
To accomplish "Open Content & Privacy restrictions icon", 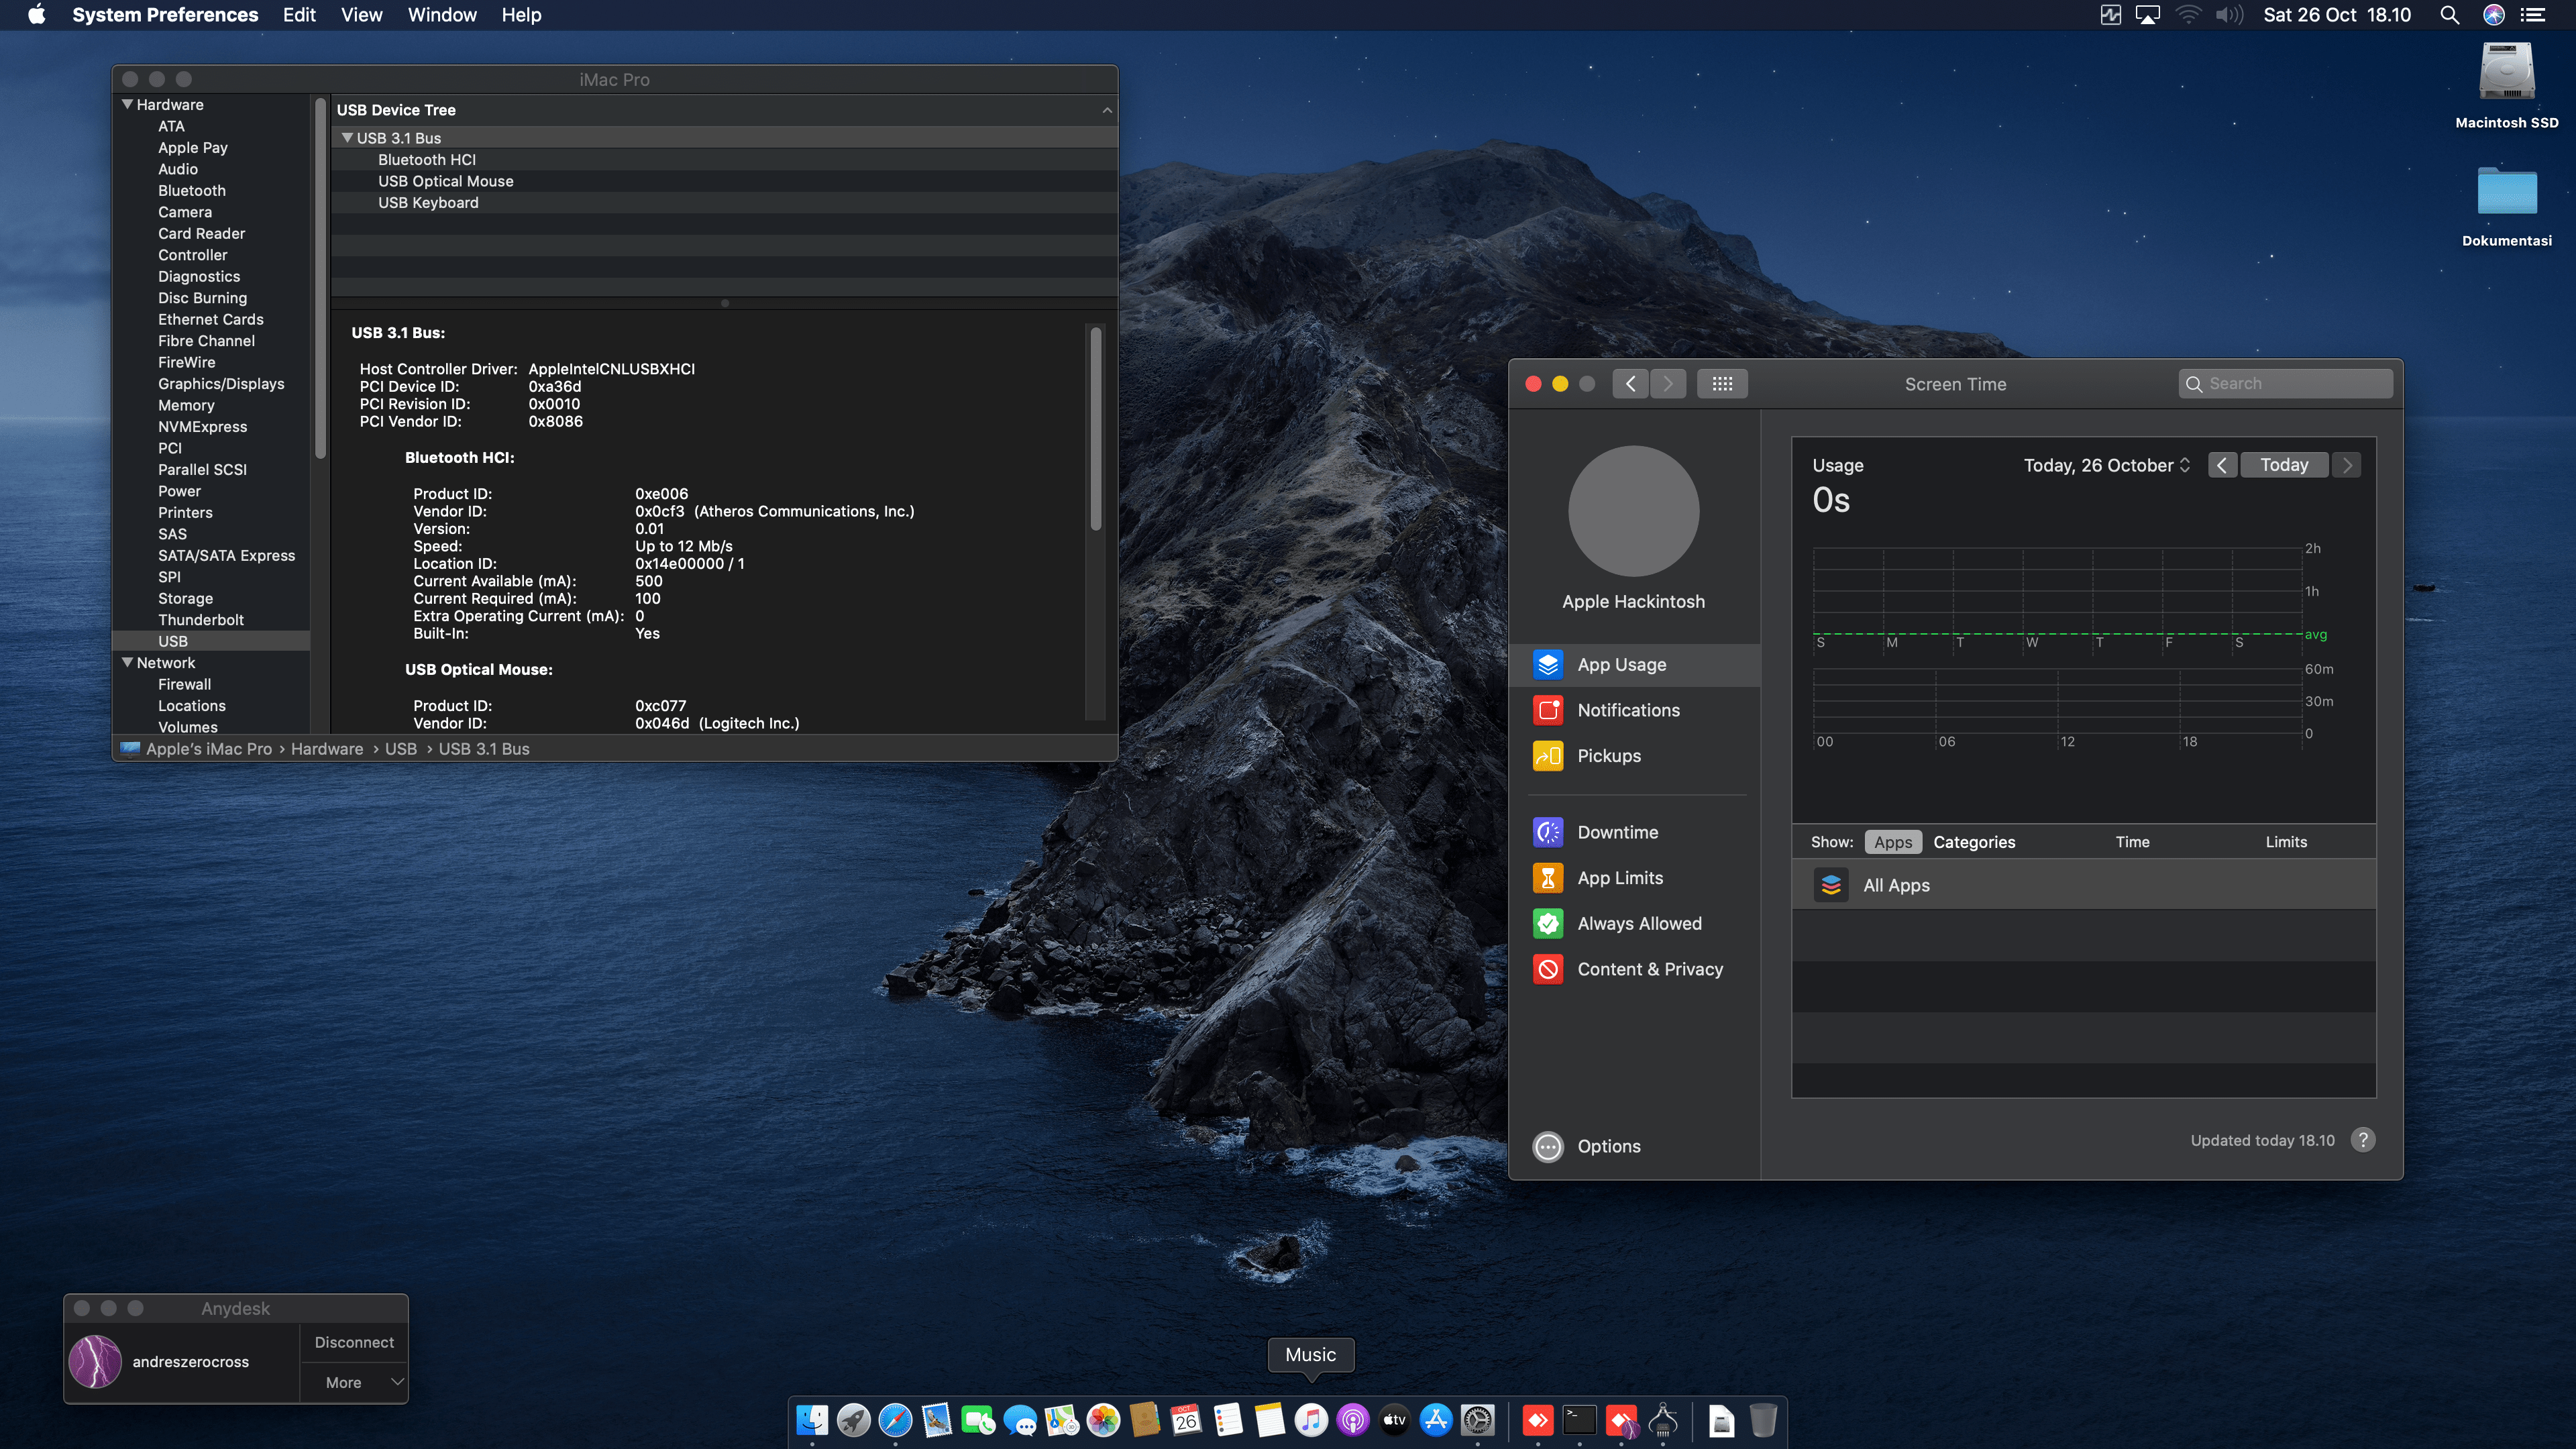I will point(1548,969).
